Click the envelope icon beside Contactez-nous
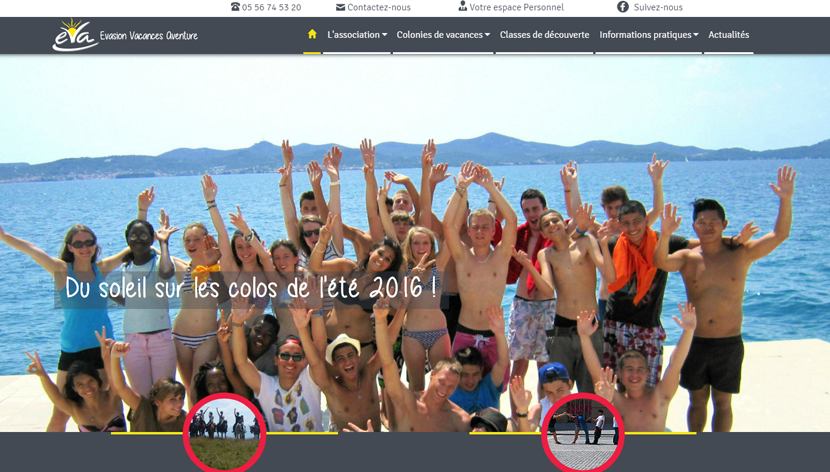Screen dimensions: 830x472 coord(340,7)
